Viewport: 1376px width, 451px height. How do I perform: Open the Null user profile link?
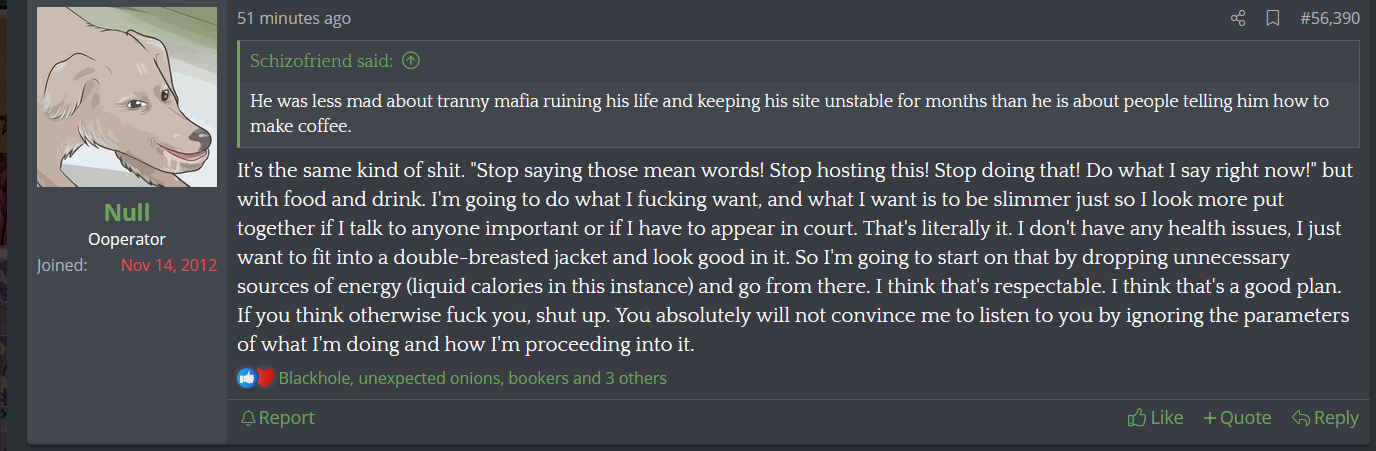(x=127, y=212)
